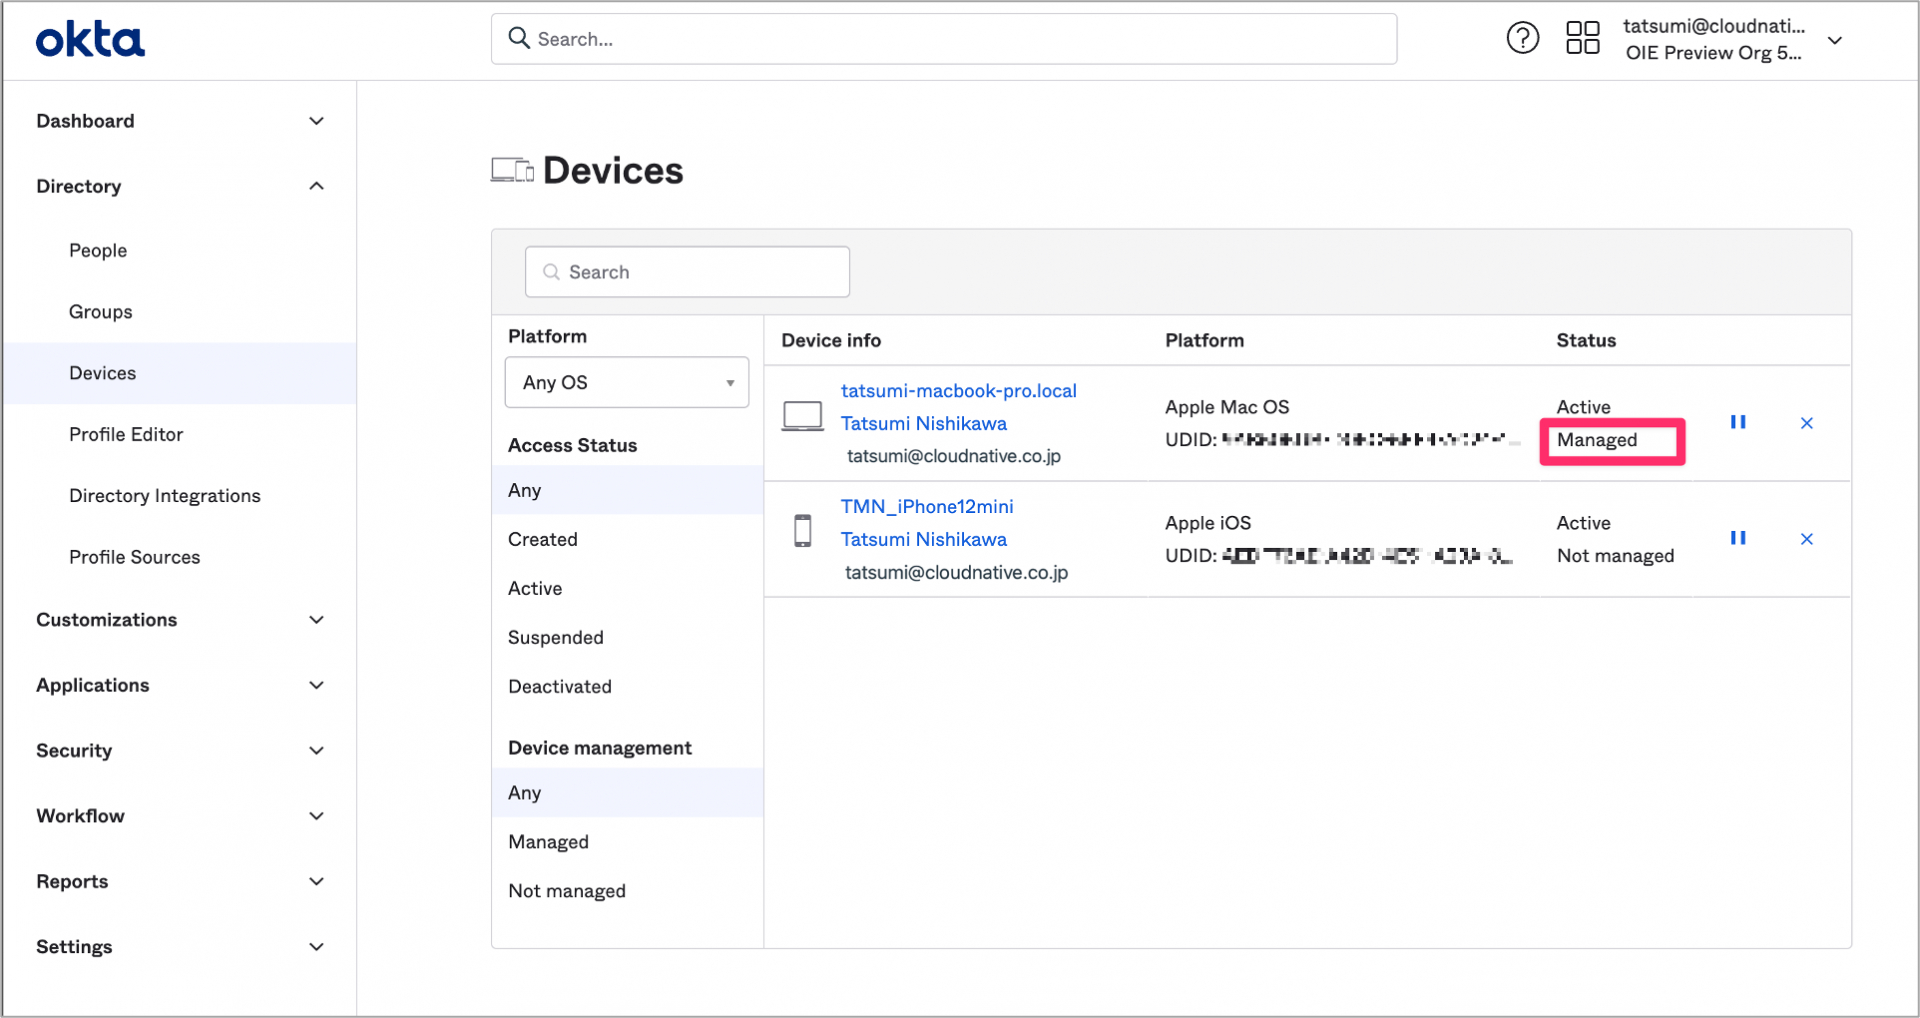Open the Any OS platform dropdown

(626, 382)
